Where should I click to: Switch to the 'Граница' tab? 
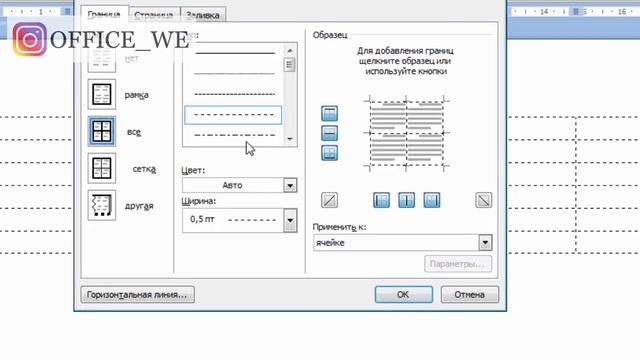(104, 15)
